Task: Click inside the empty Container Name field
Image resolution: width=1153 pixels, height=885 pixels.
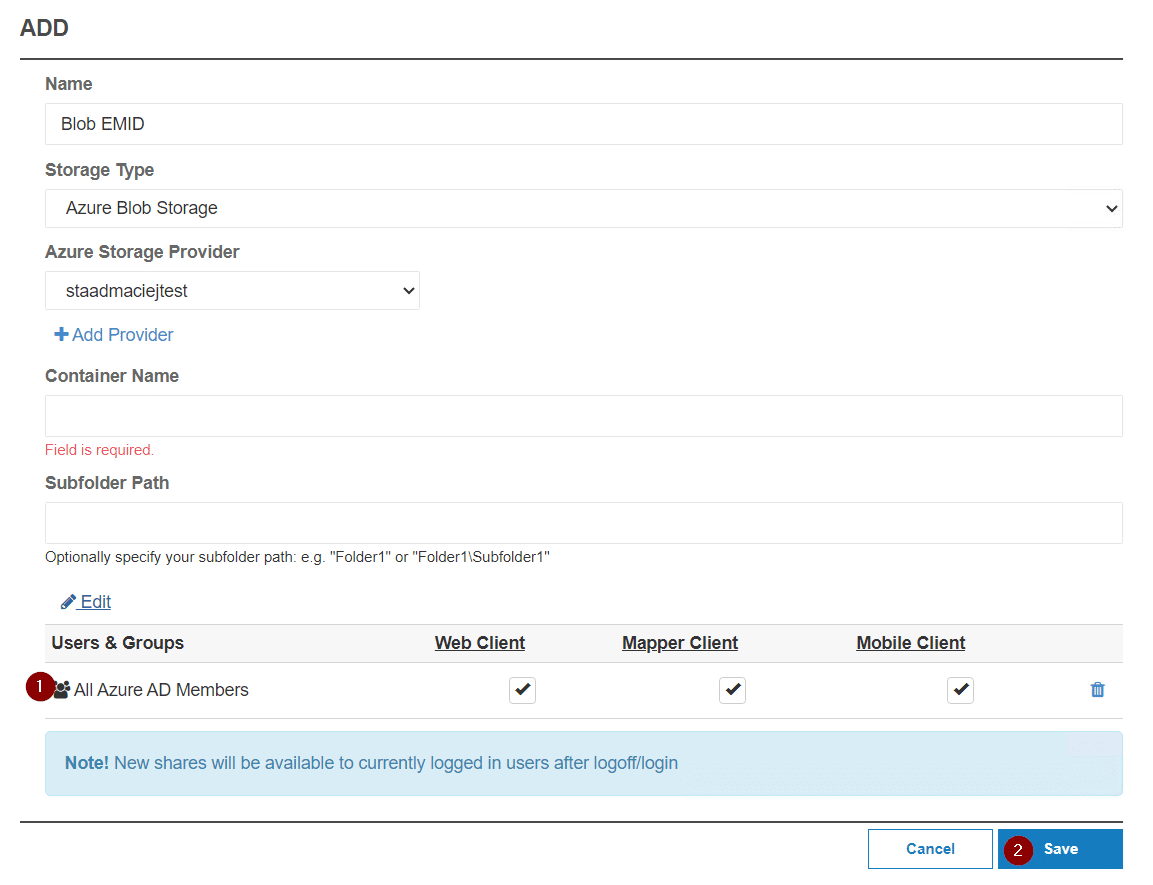Action: (x=583, y=415)
